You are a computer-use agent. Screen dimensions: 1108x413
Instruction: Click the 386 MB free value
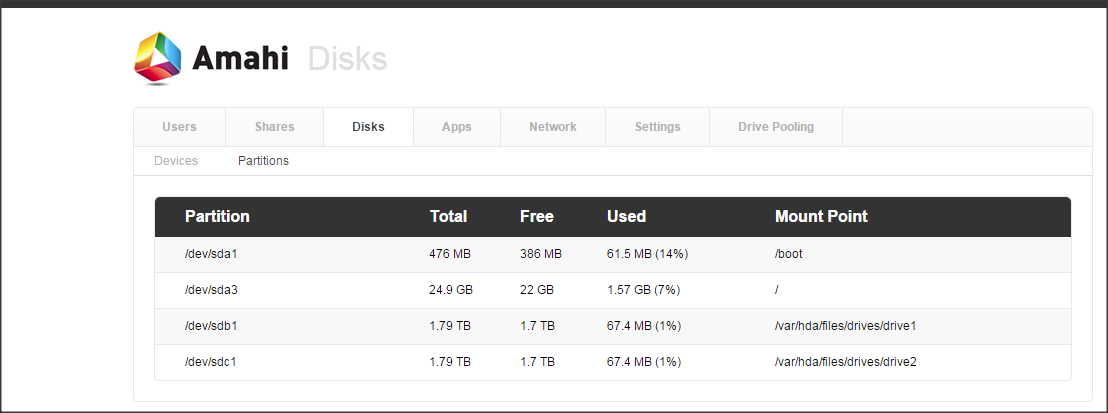541,254
